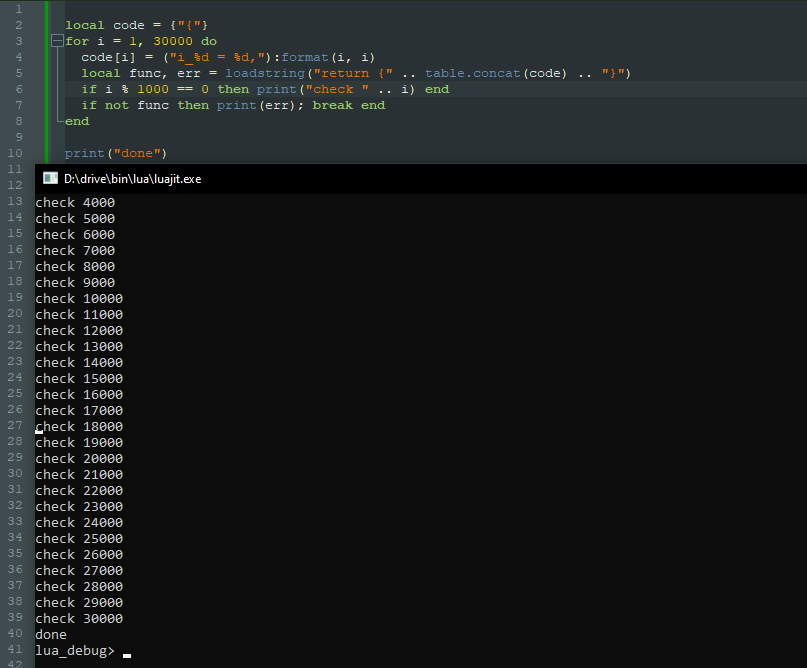This screenshot has width=807, height=668.
Task: Click the 'format' method call in the code
Action: coord(305,57)
